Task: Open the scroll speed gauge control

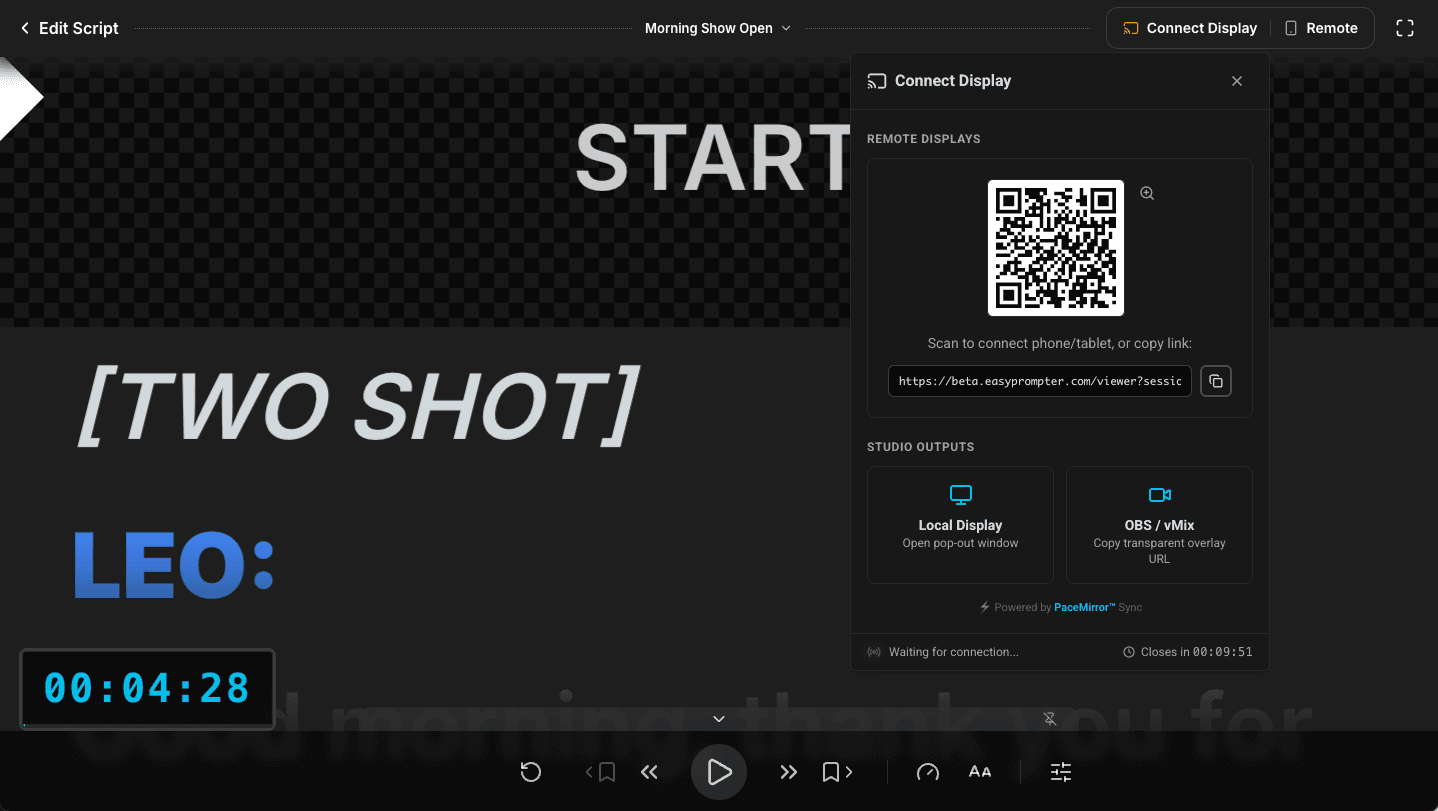Action: (928, 772)
